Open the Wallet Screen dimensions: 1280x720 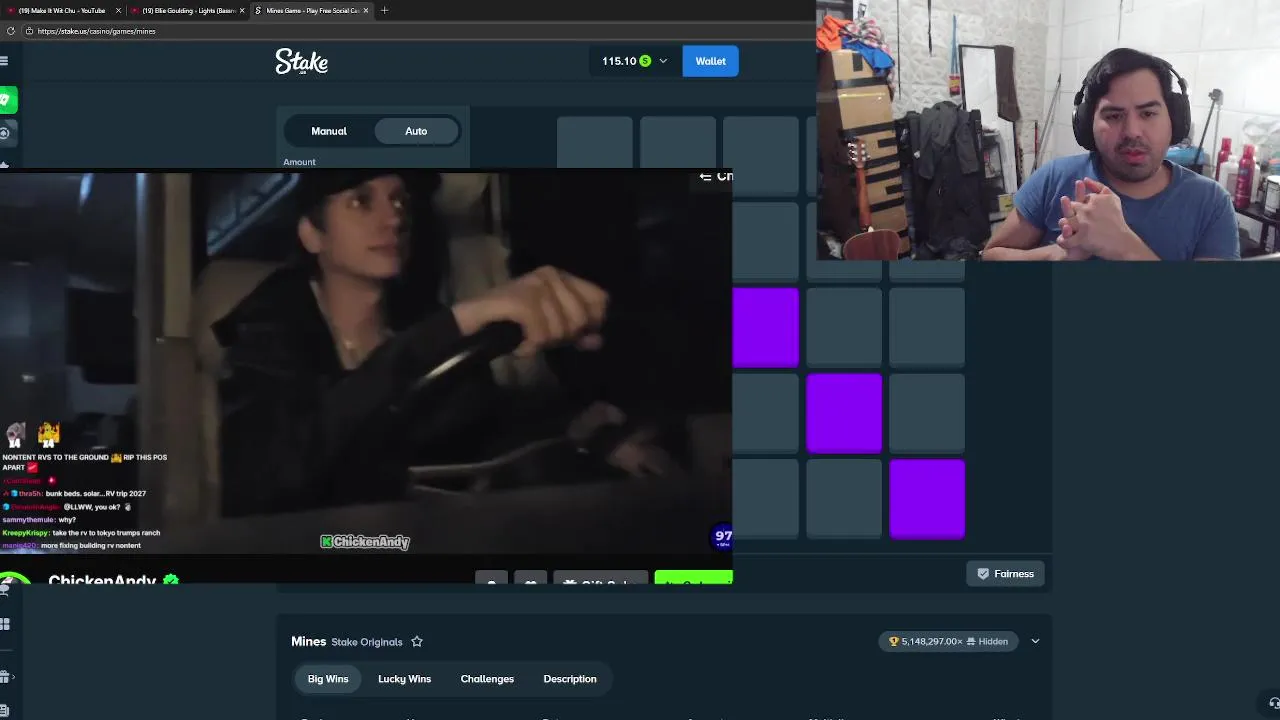[x=710, y=61]
